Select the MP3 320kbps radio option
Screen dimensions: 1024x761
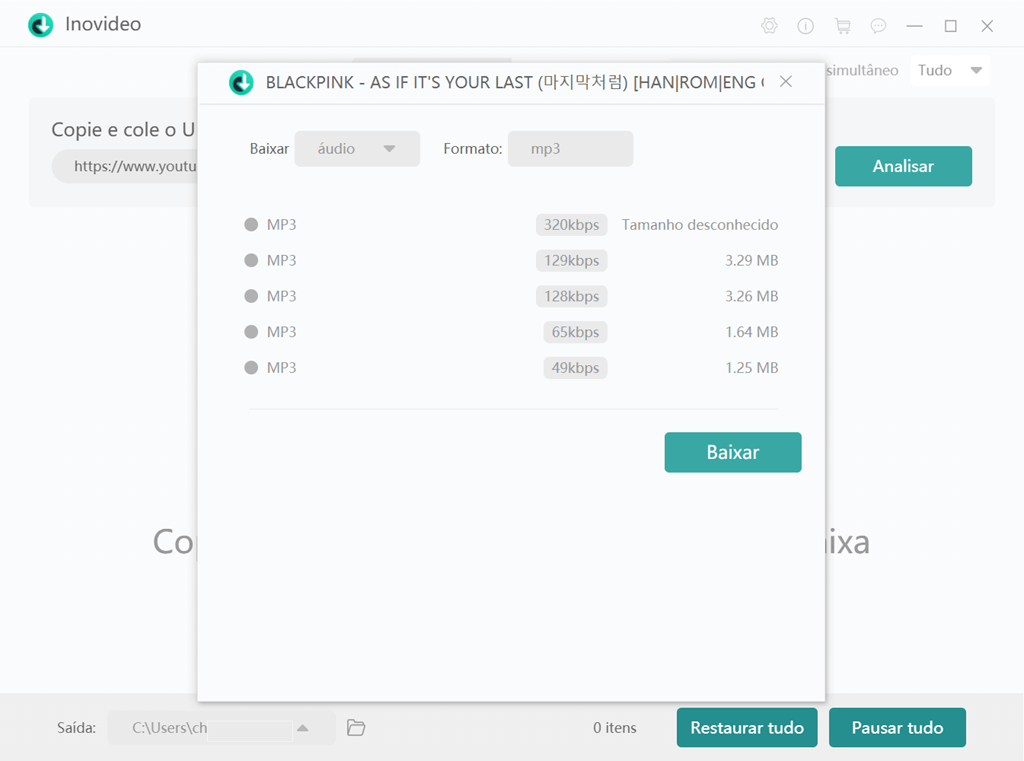251,225
